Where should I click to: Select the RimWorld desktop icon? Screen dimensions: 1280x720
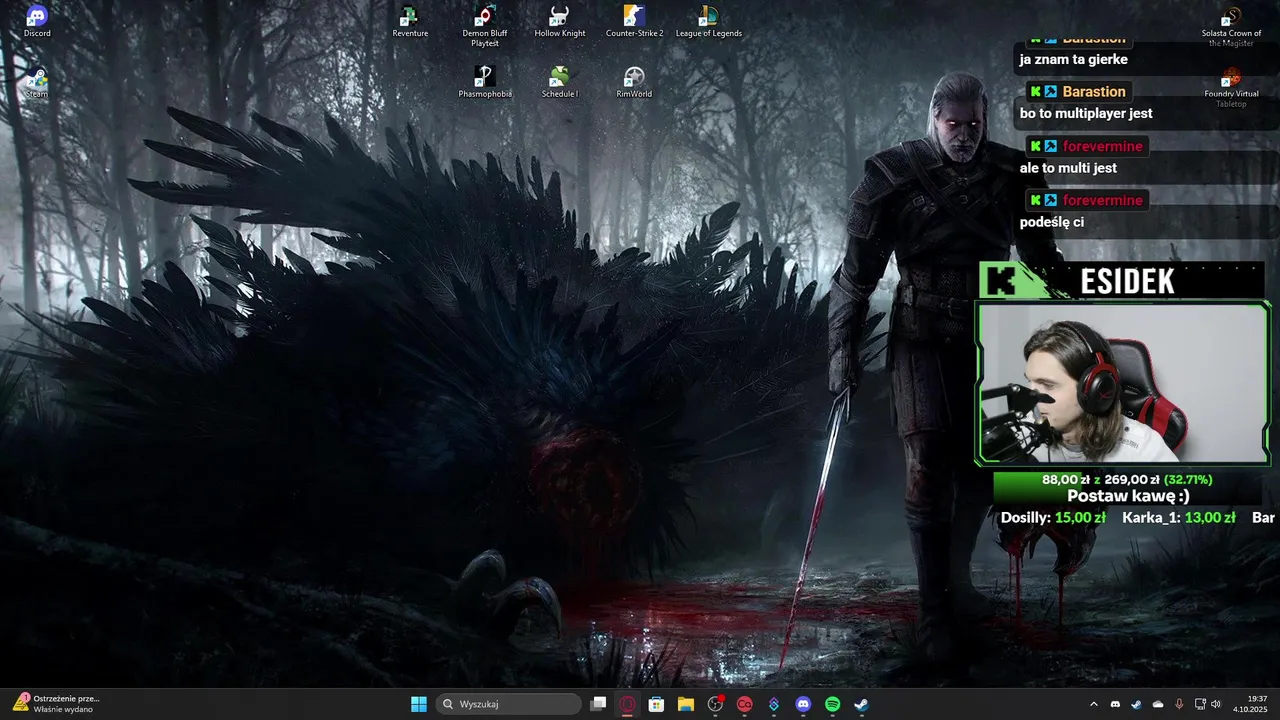(634, 82)
